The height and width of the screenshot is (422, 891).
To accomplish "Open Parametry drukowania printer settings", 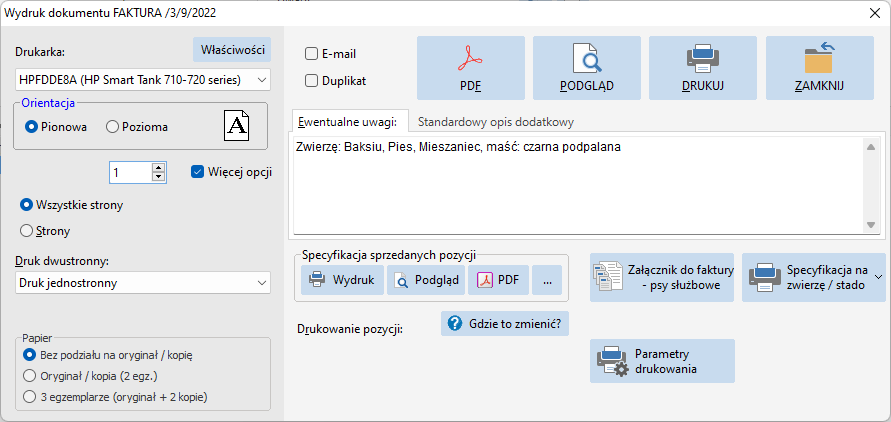I will 662,361.
